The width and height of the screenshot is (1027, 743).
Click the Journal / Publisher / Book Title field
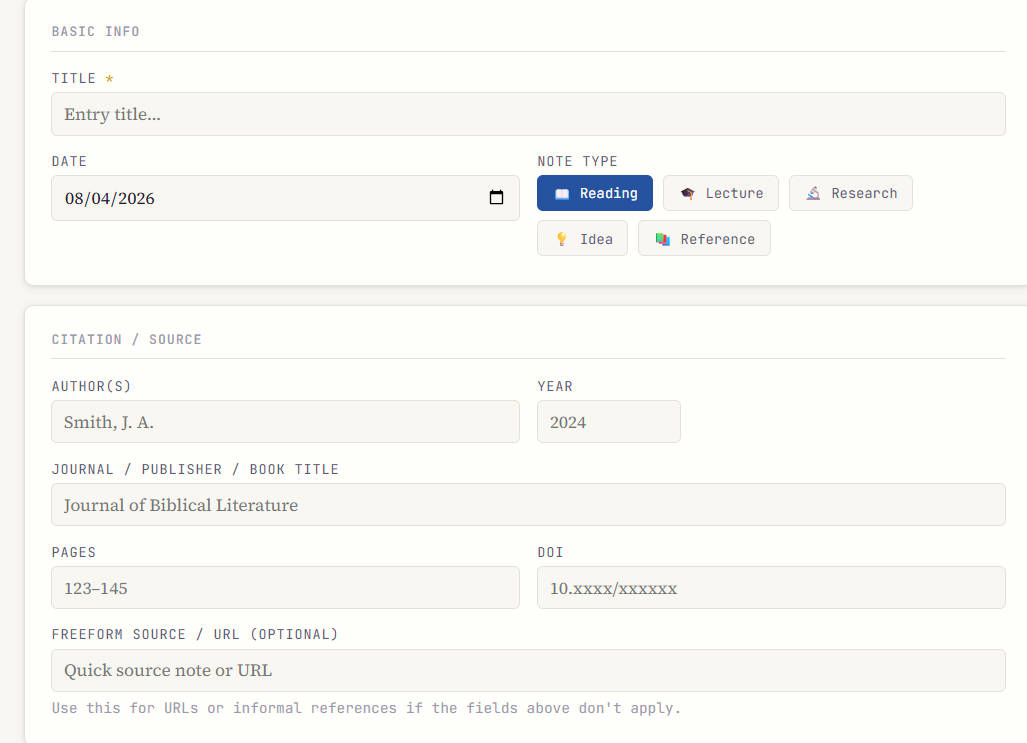click(528, 505)
